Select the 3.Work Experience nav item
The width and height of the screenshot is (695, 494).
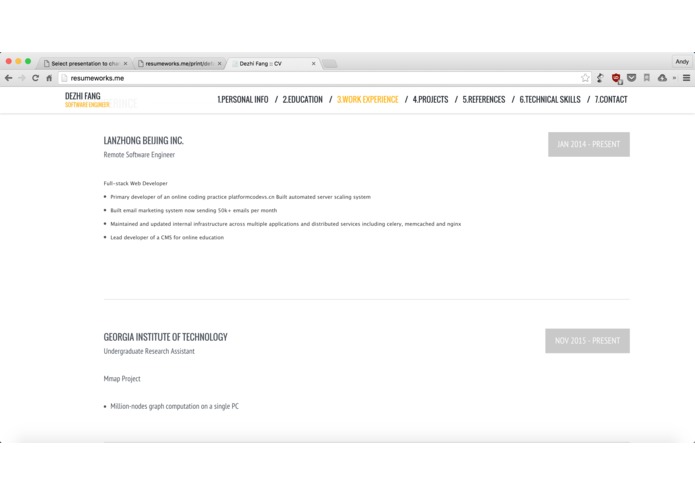tap(368, 100)
